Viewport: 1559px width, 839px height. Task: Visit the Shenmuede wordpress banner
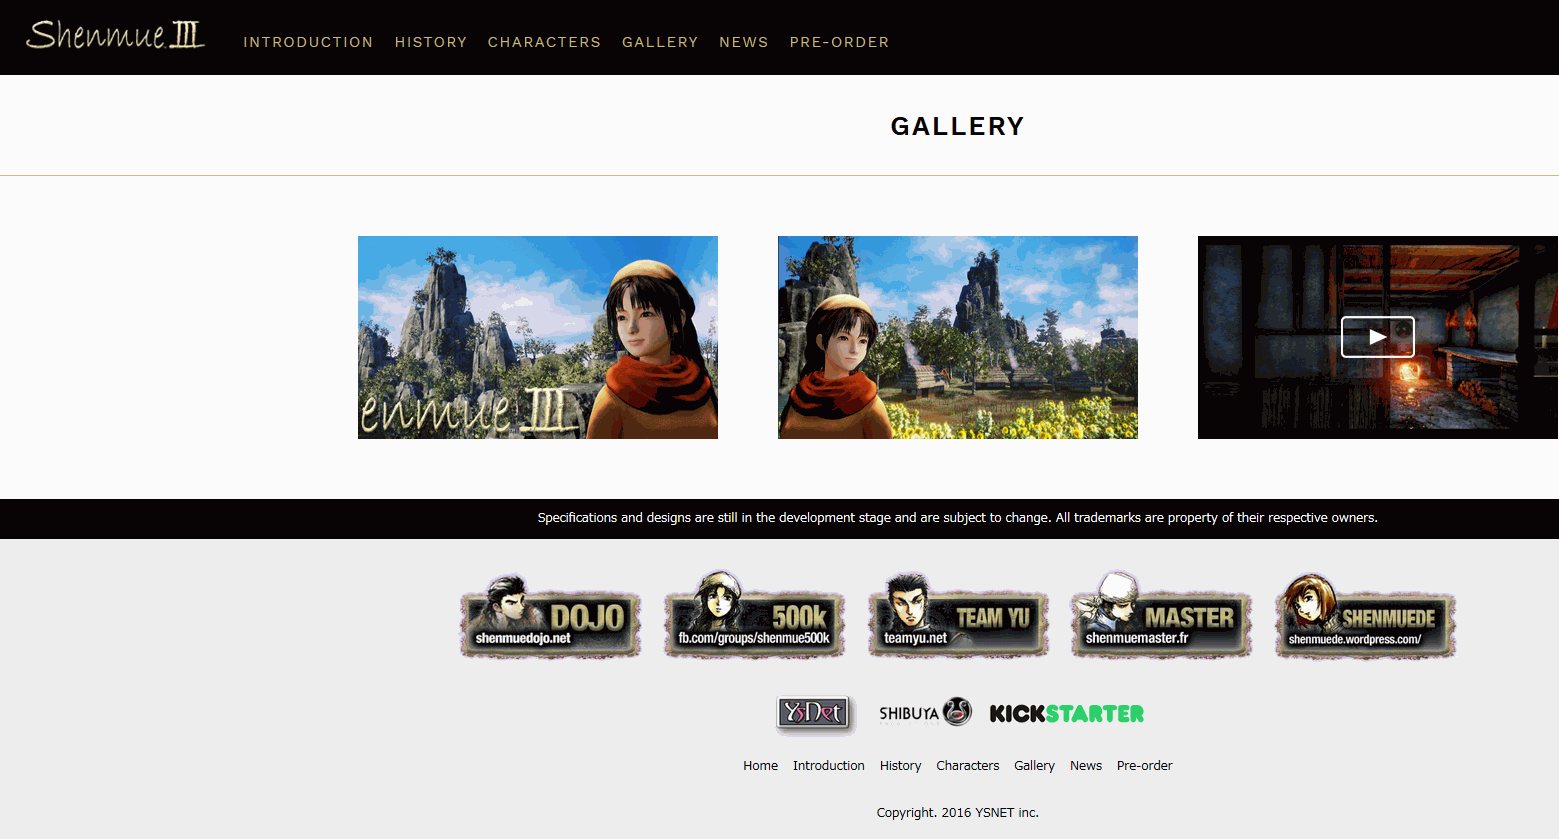point(1365,616)
